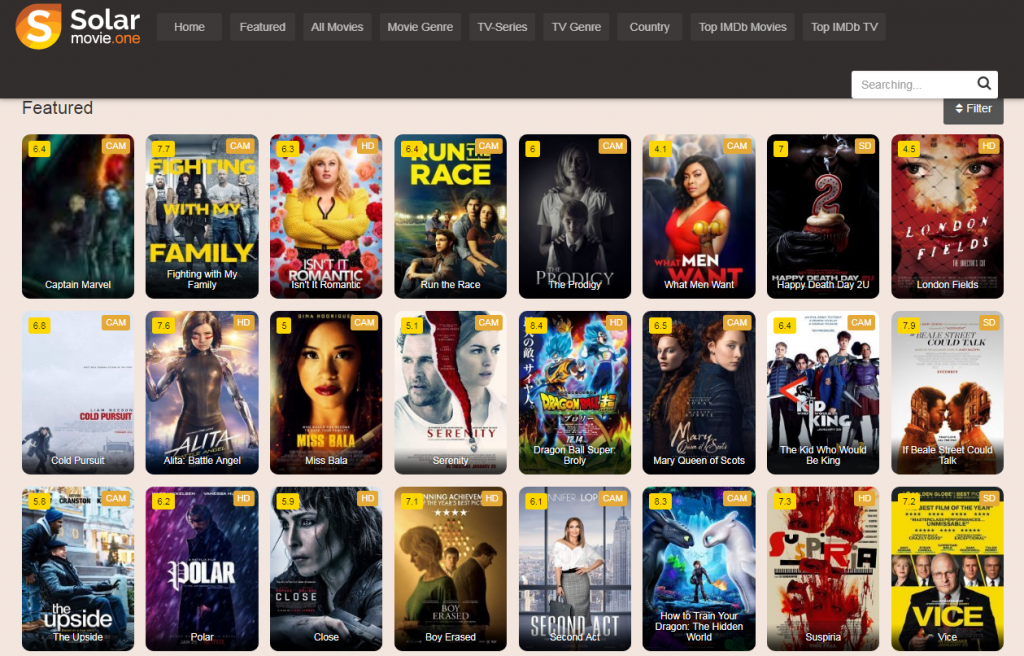Screen dimensions: 1024x656
Task: Click the Solarmovie.one logo
Action: pos(78,26)
